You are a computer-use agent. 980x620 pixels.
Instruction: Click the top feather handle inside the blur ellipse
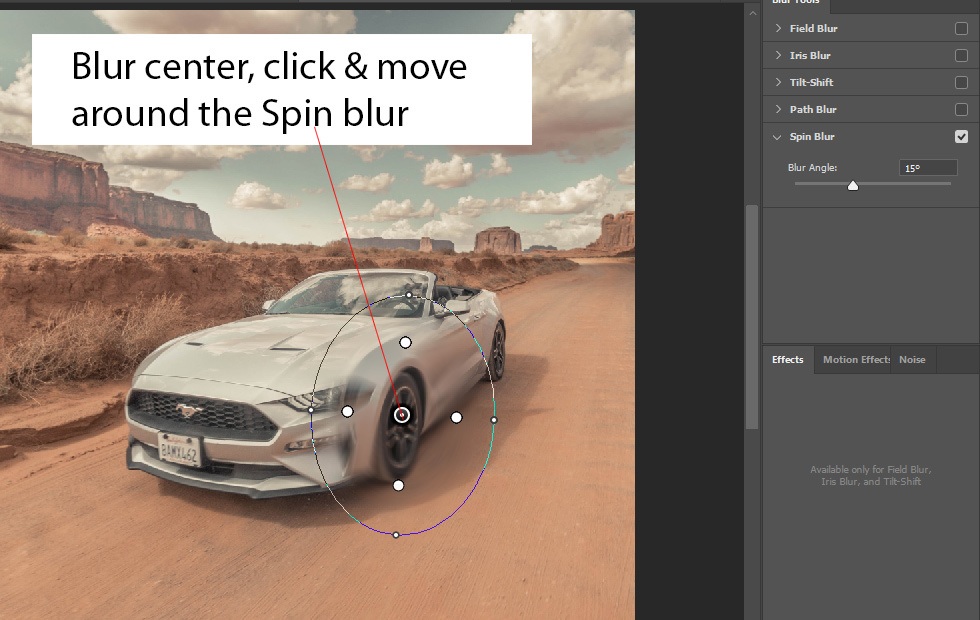[x=405, y=342]
